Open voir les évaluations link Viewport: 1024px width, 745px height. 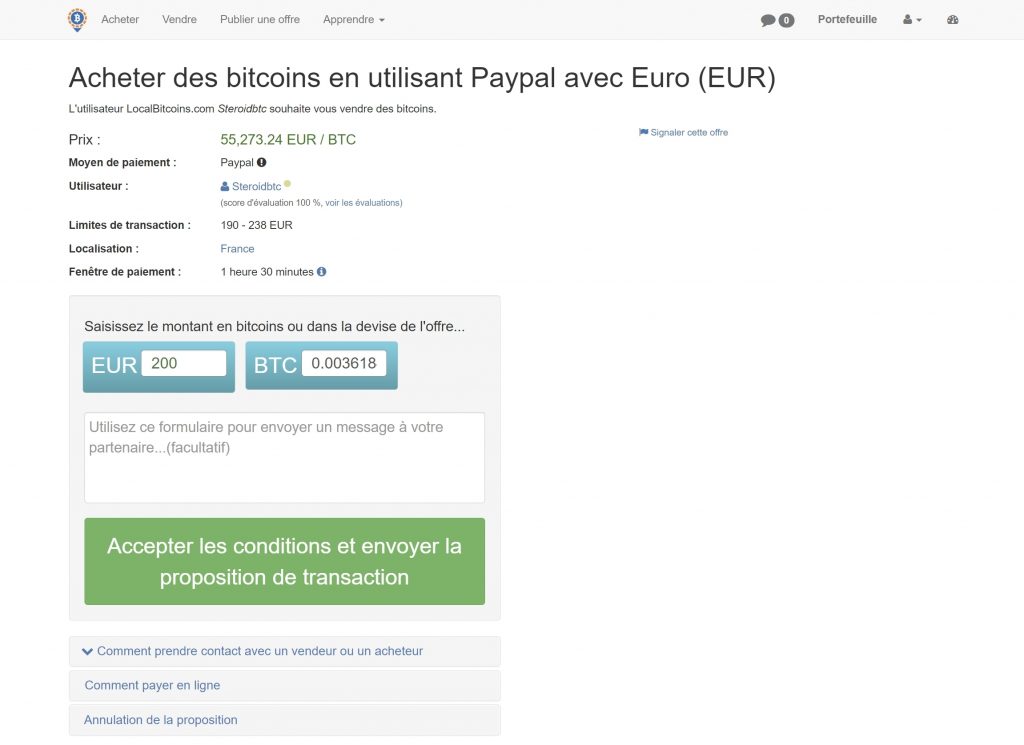pos(362,202)
